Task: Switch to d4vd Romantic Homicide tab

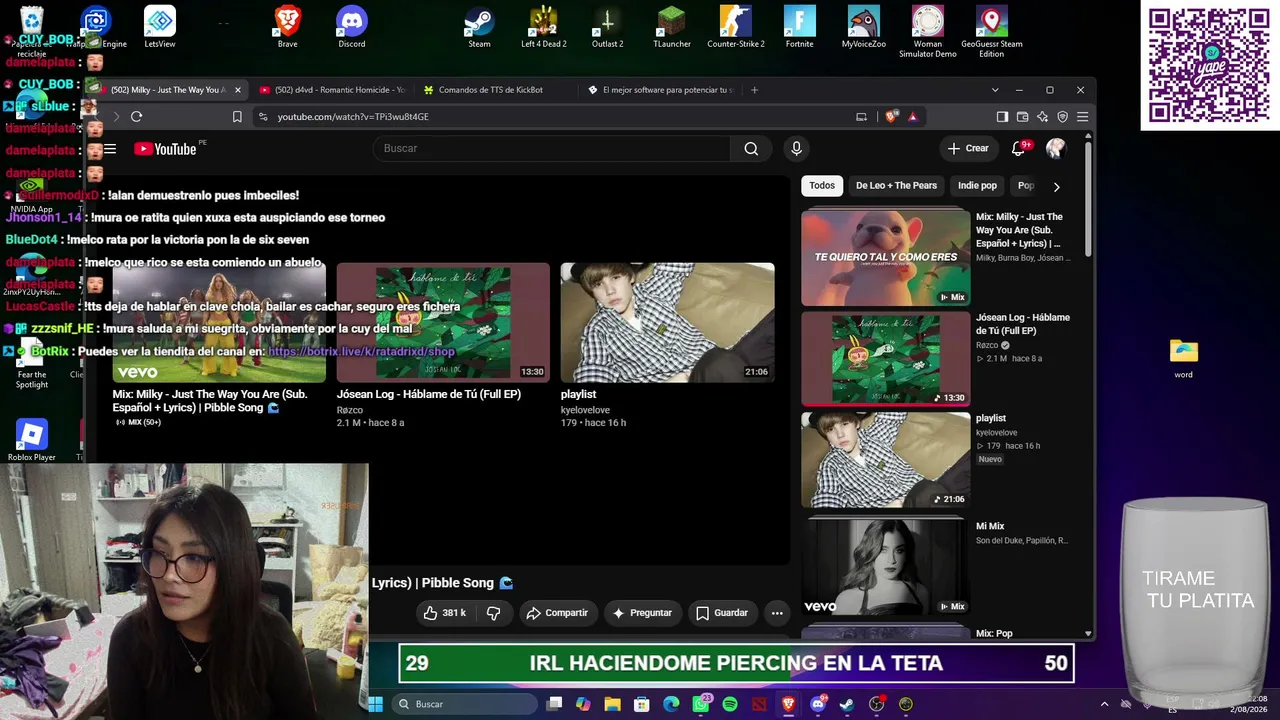Action: [331, 90]
